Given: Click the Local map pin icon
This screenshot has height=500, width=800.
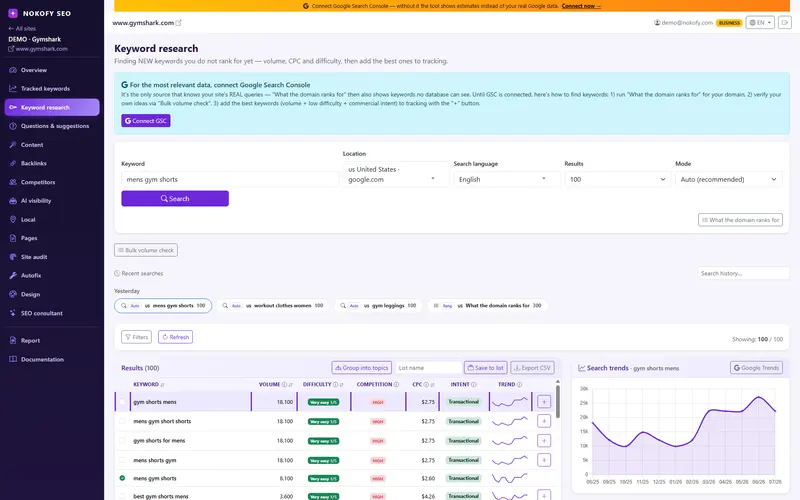Looking at the screenshot, I should (x=13, y=219).
